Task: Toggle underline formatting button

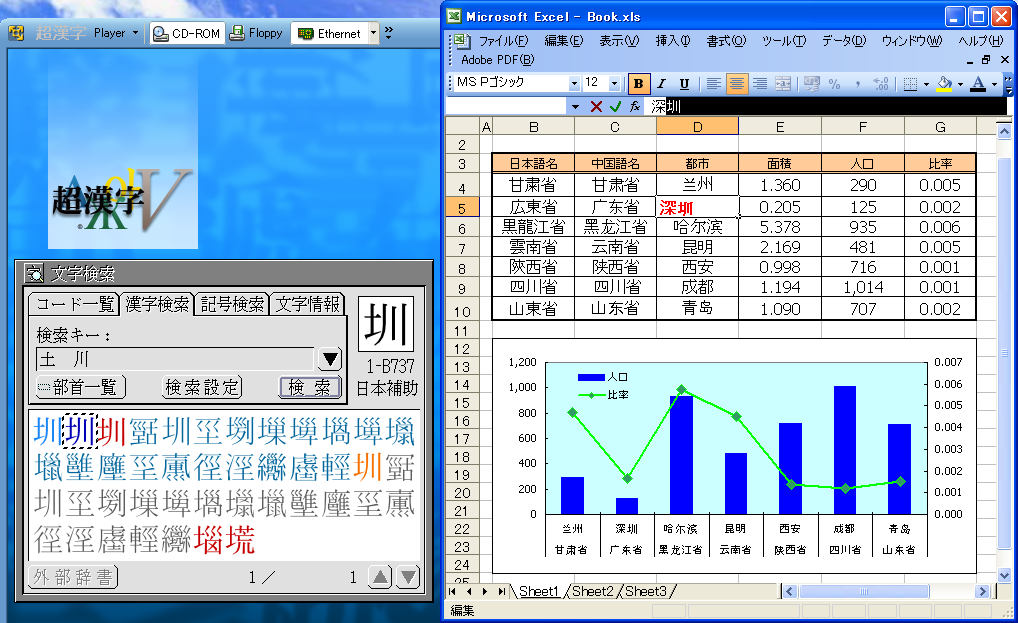Action: [x=684, y=84]
